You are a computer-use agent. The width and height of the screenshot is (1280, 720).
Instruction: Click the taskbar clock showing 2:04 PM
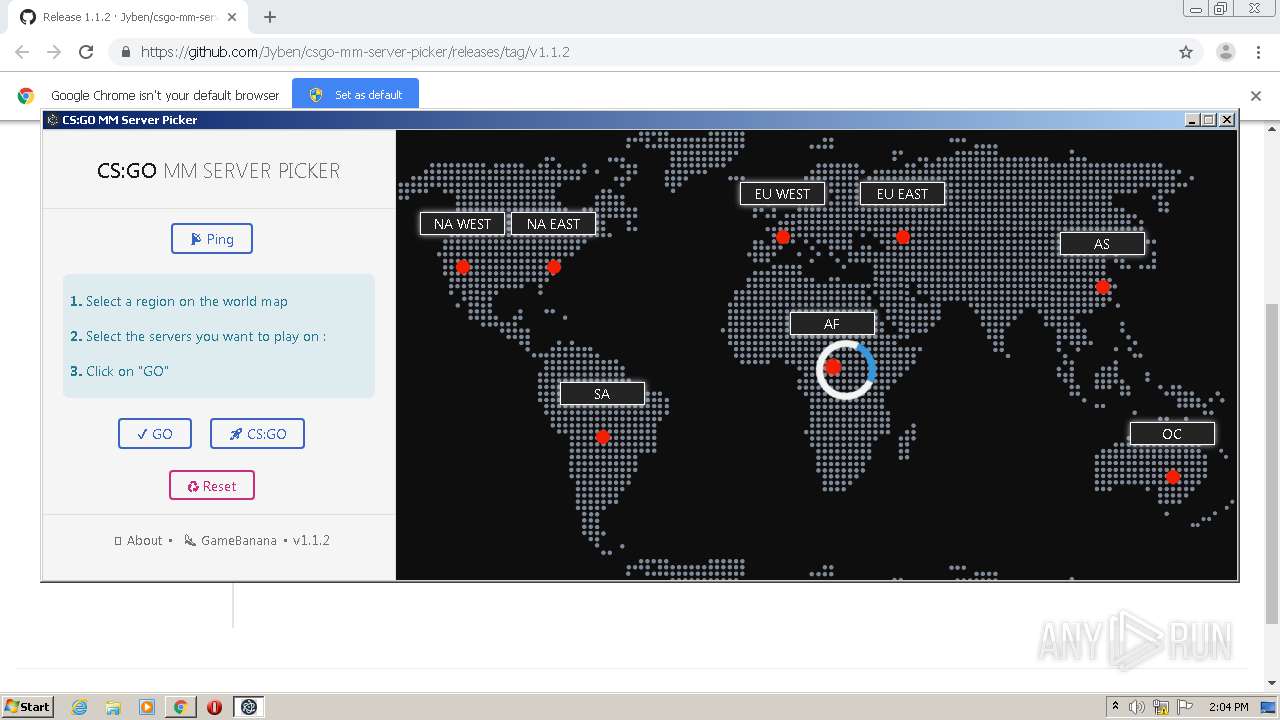pos(1228,707)
